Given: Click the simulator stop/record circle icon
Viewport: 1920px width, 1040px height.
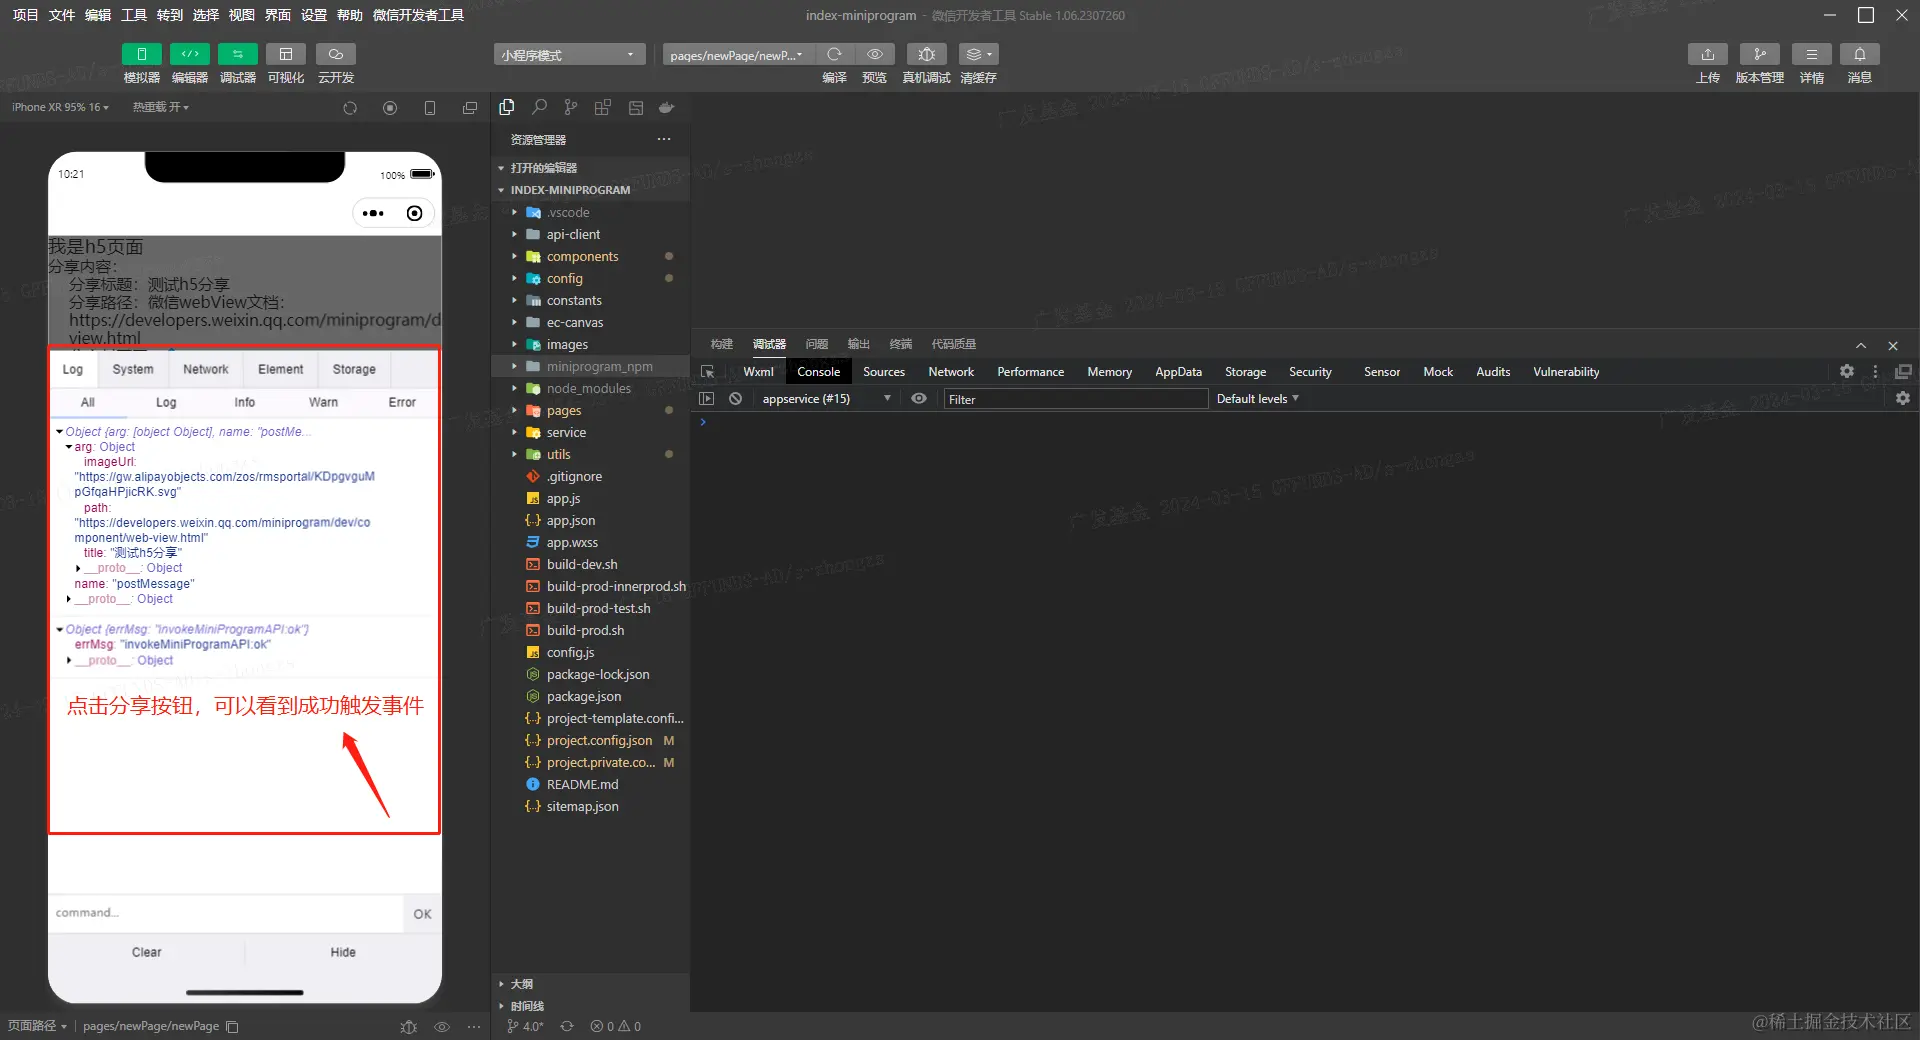Looking at the screenshot, I should 390,108.
